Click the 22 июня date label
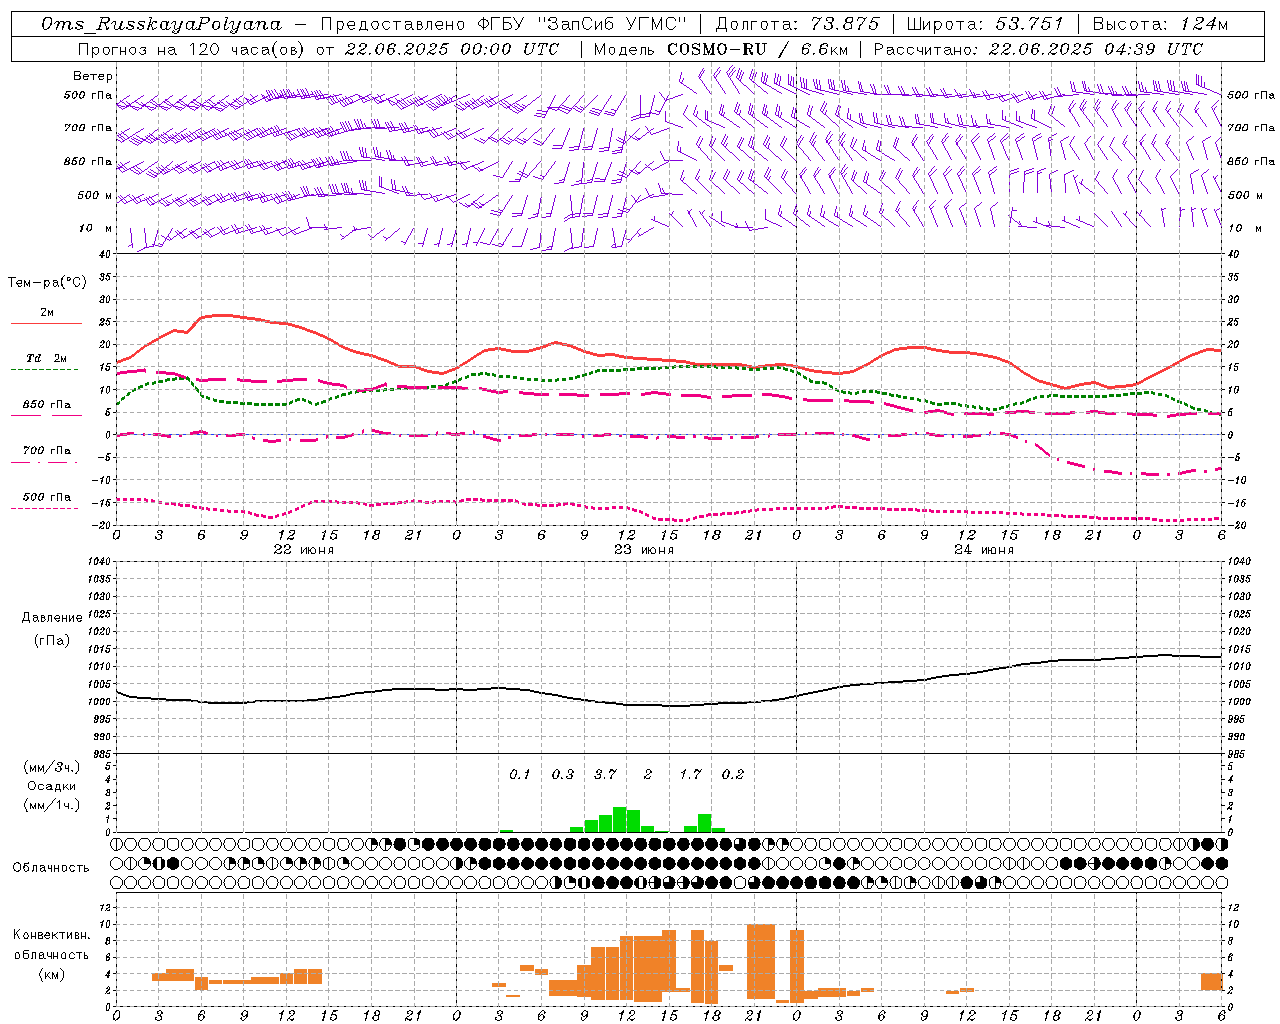The height and width of the screenshot is (1024, 1280). click(x=303, y=550)
